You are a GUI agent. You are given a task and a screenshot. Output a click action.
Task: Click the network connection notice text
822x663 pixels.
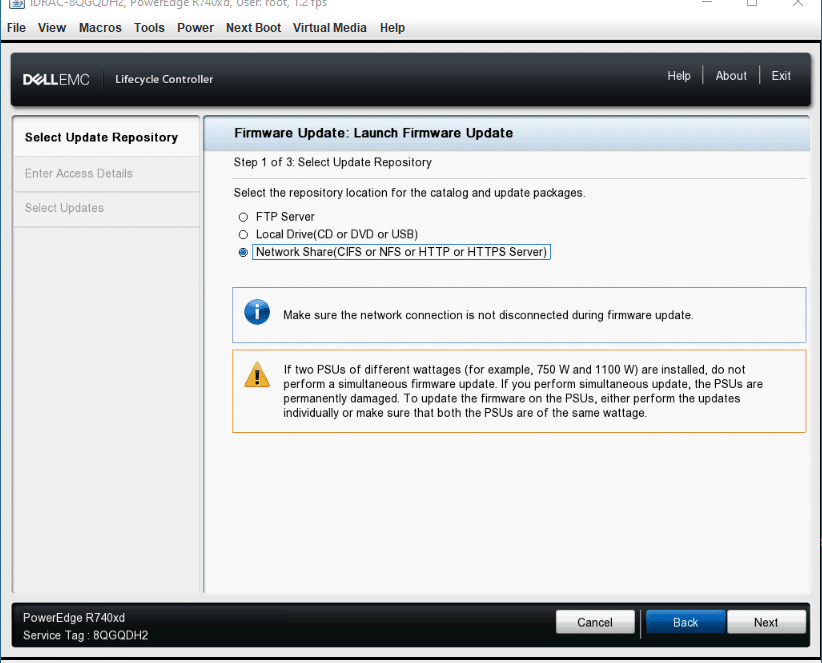[488, 315]
